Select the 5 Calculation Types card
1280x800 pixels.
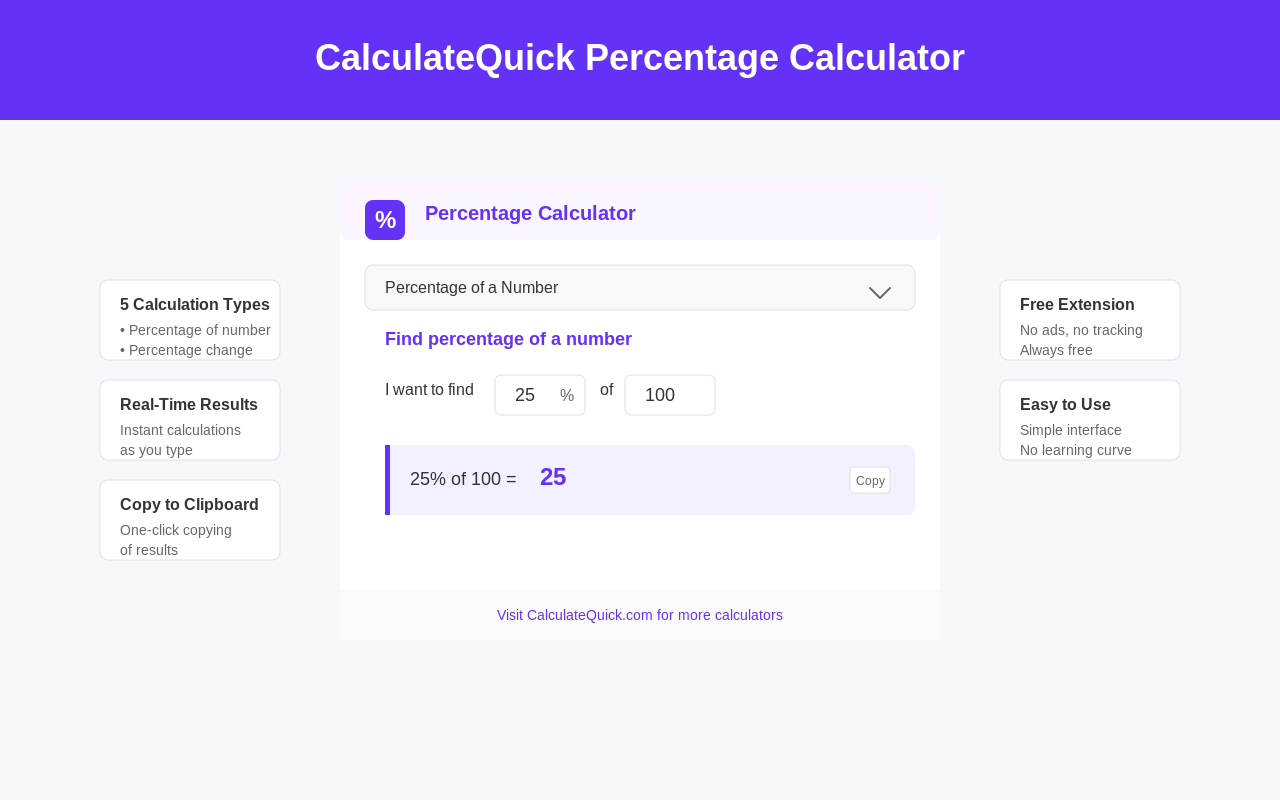pyautogui.click(x=190, y=320)
